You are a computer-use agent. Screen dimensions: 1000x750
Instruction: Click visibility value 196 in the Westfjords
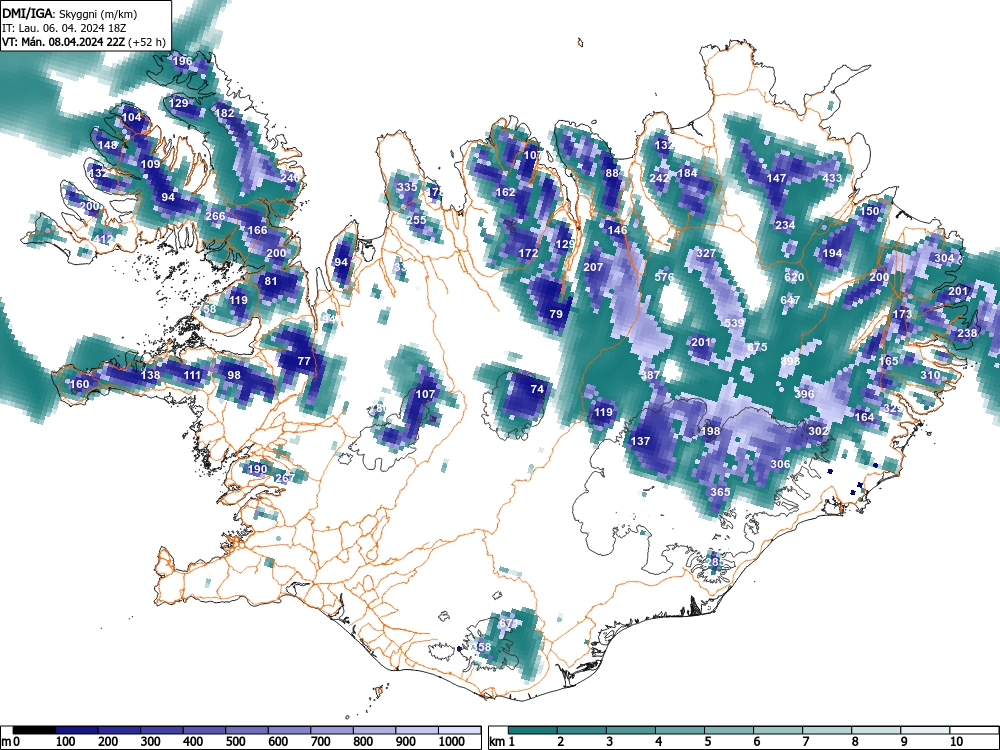(x=182, y=61)
